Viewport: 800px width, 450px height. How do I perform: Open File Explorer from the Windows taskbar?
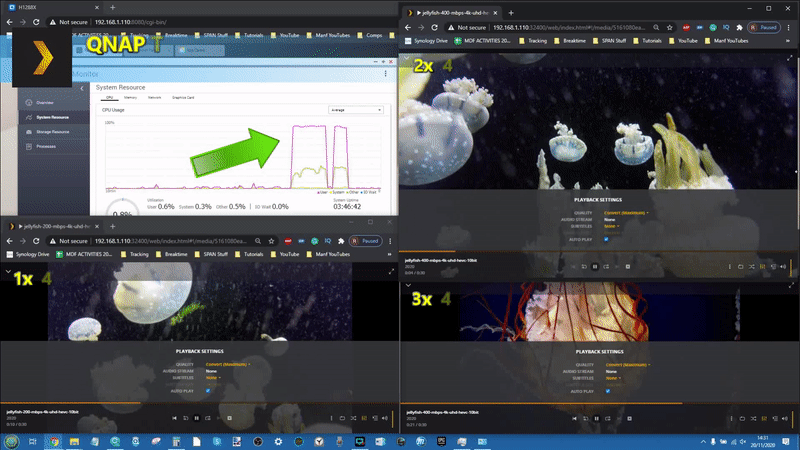coord(74,441)
